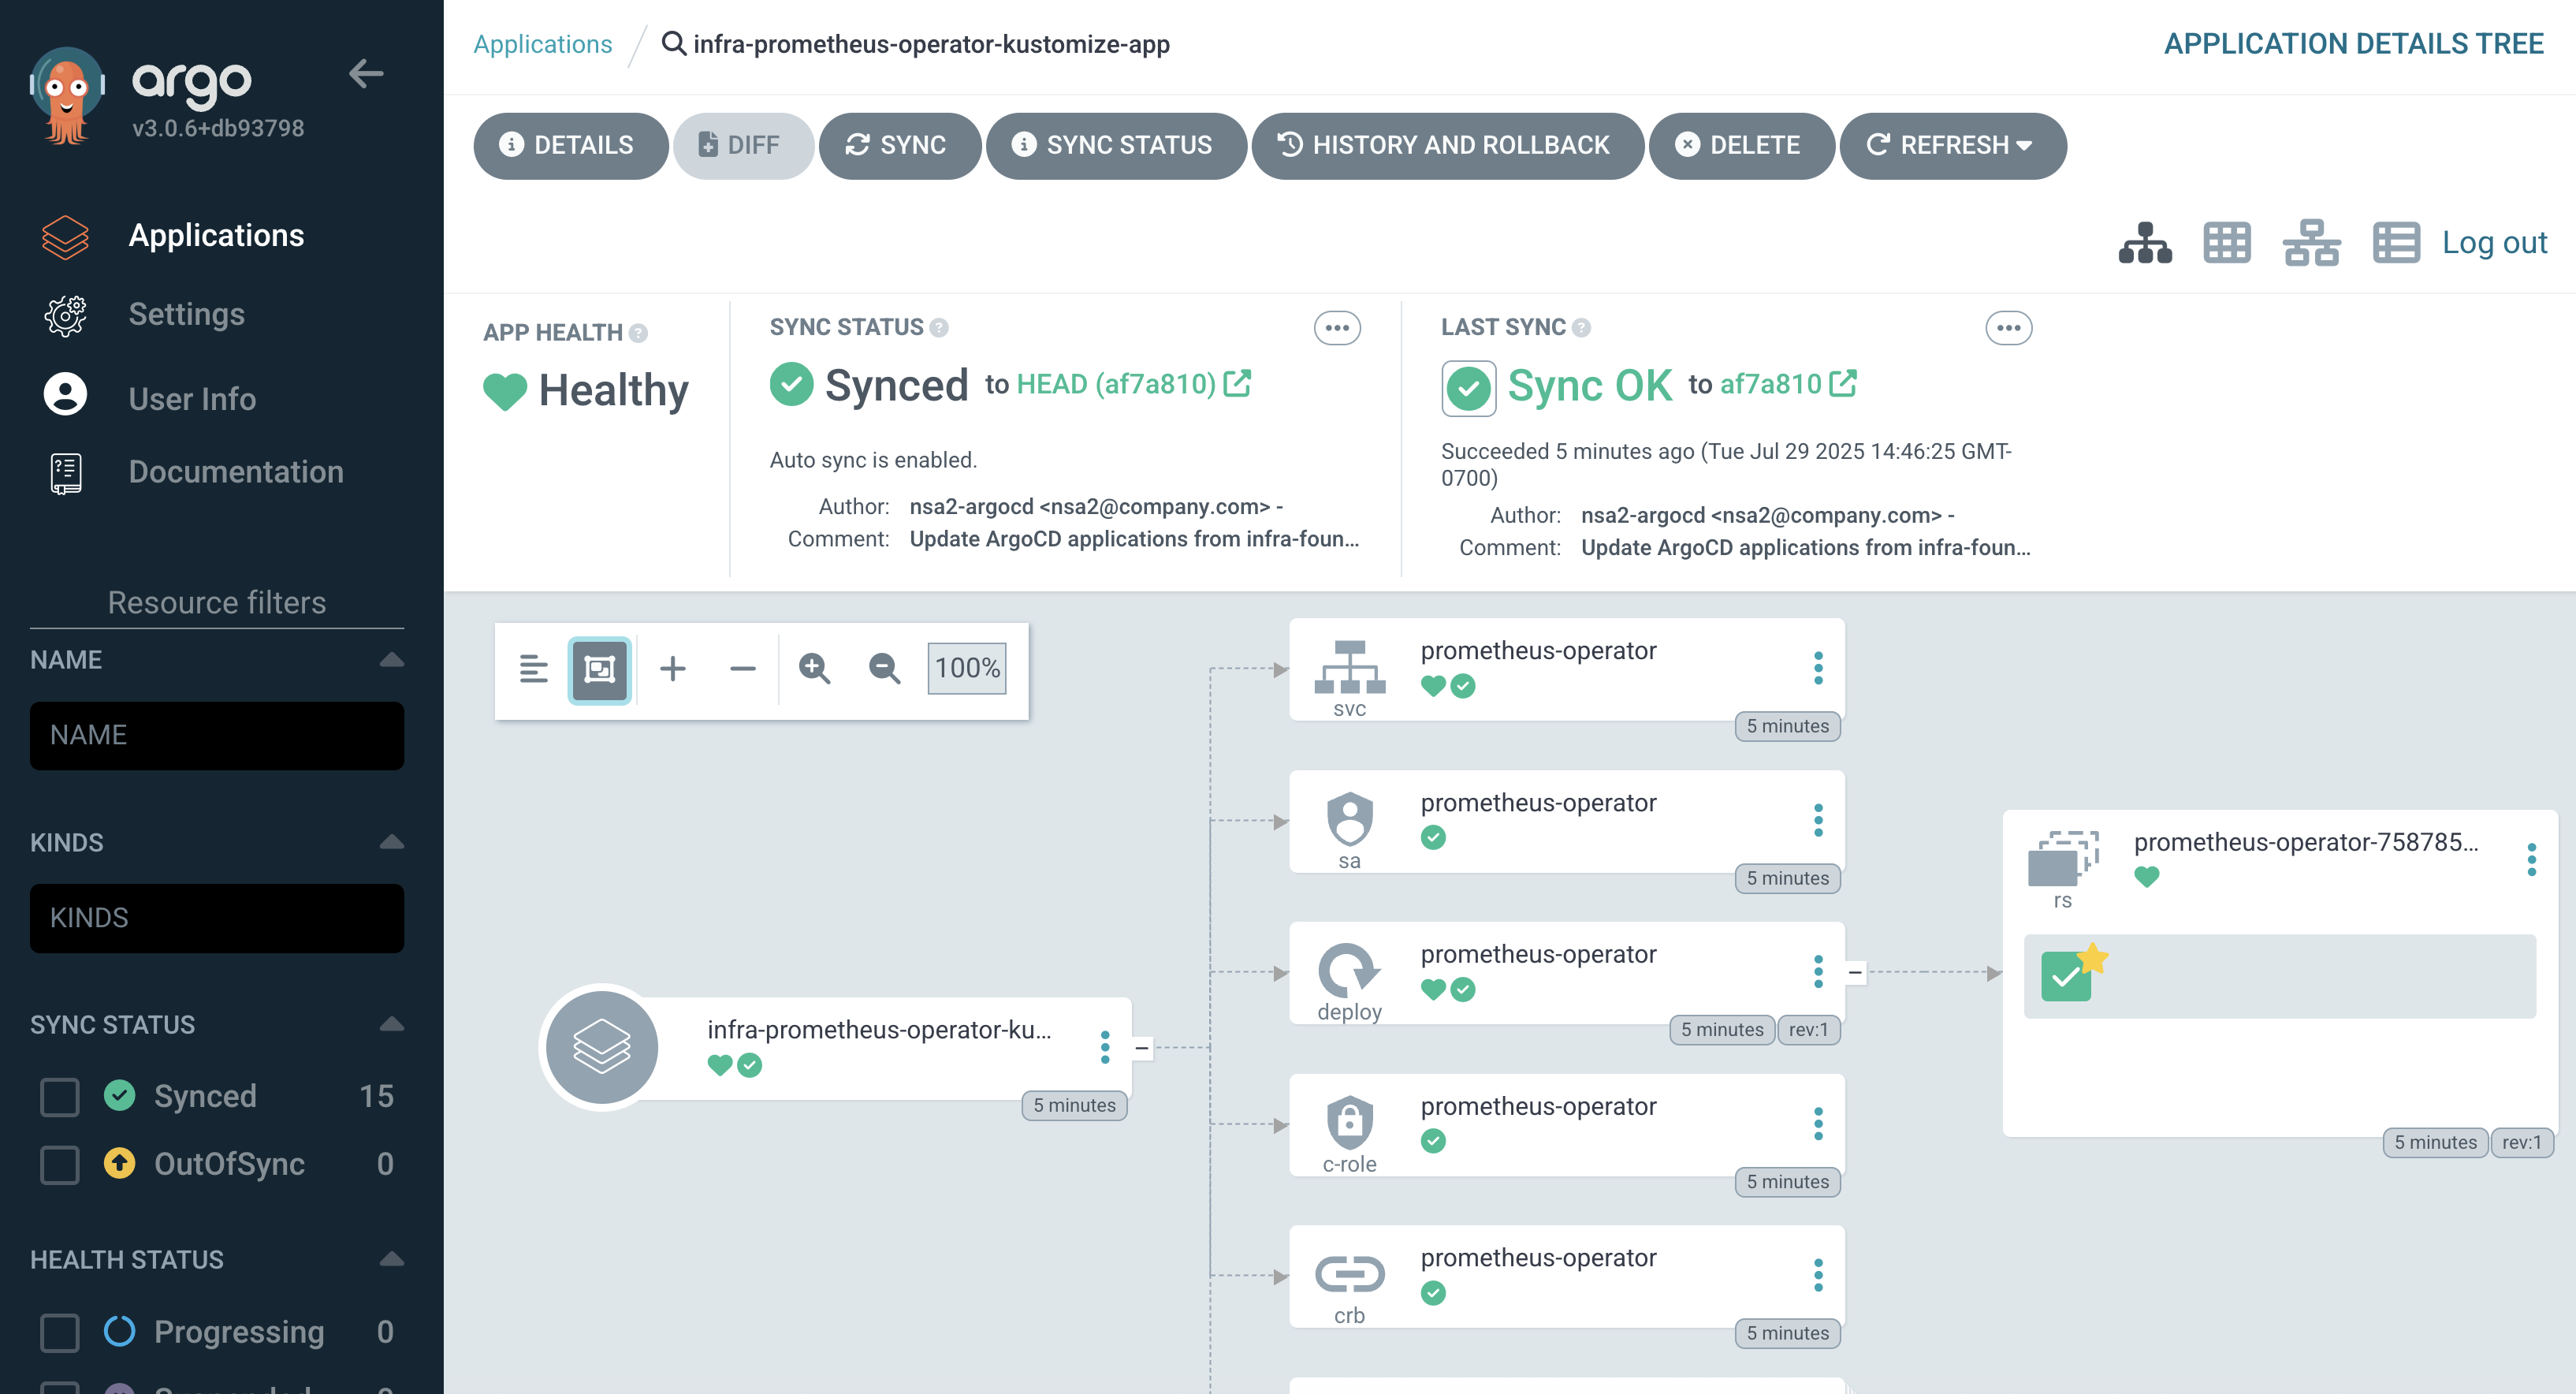Click the SYNC STATUS help icon
2576x1394 pixels.
point(938,328)
